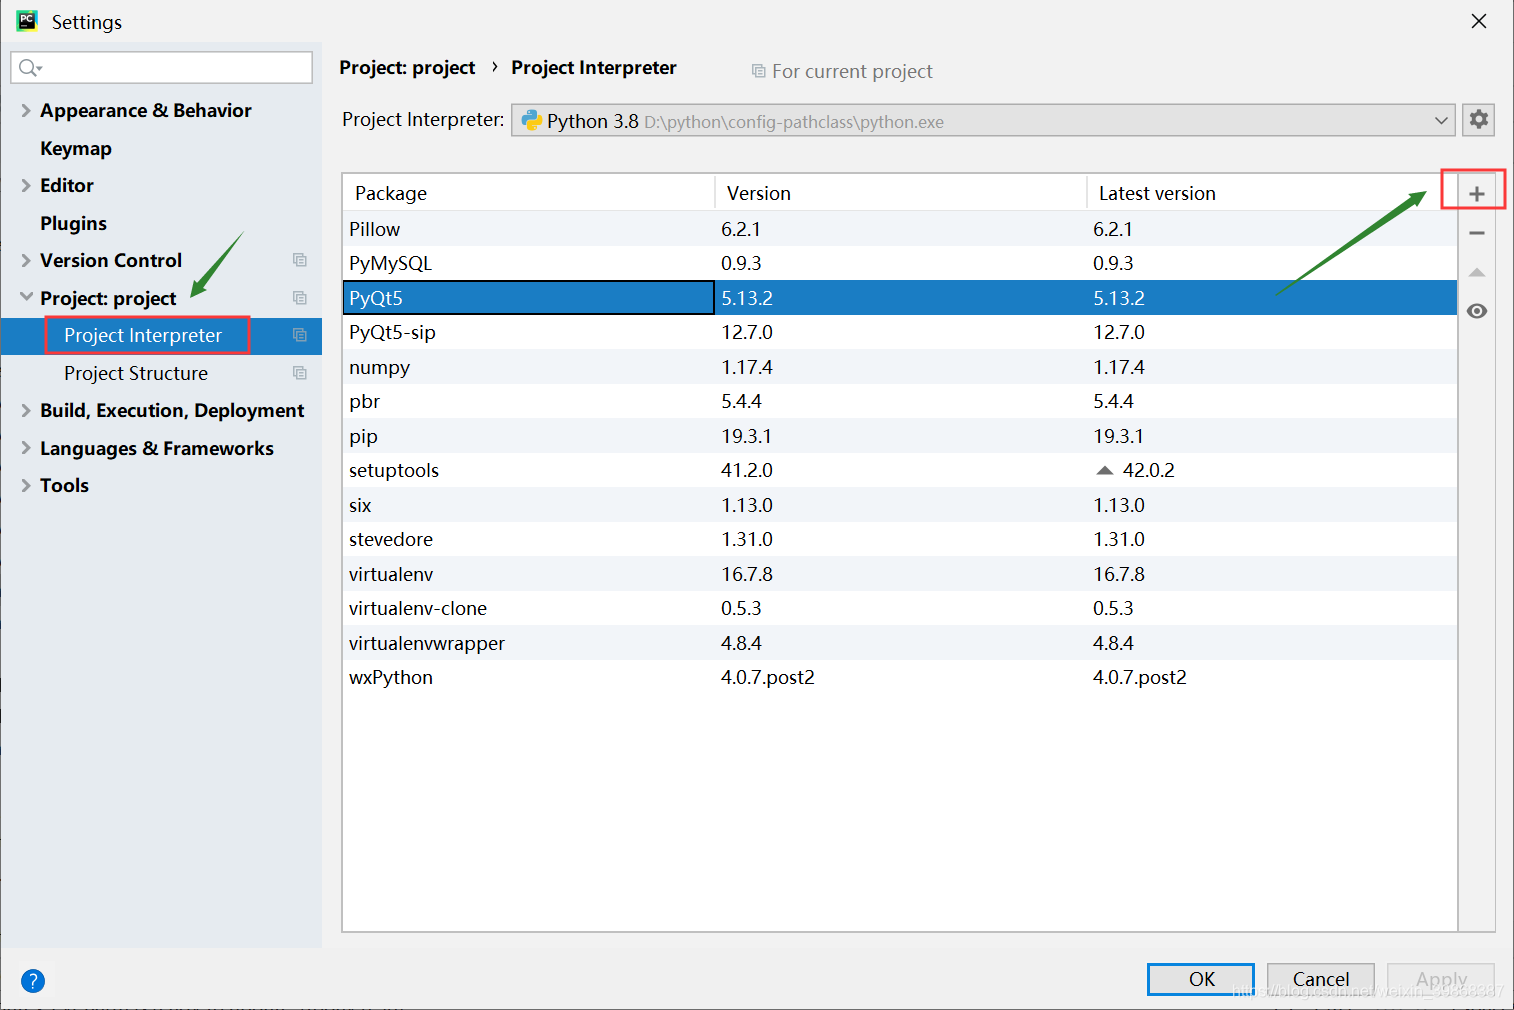This screenshot has height=1010, width=1514.
Task: Click the settings search input field
Action: tap(162, 67)
